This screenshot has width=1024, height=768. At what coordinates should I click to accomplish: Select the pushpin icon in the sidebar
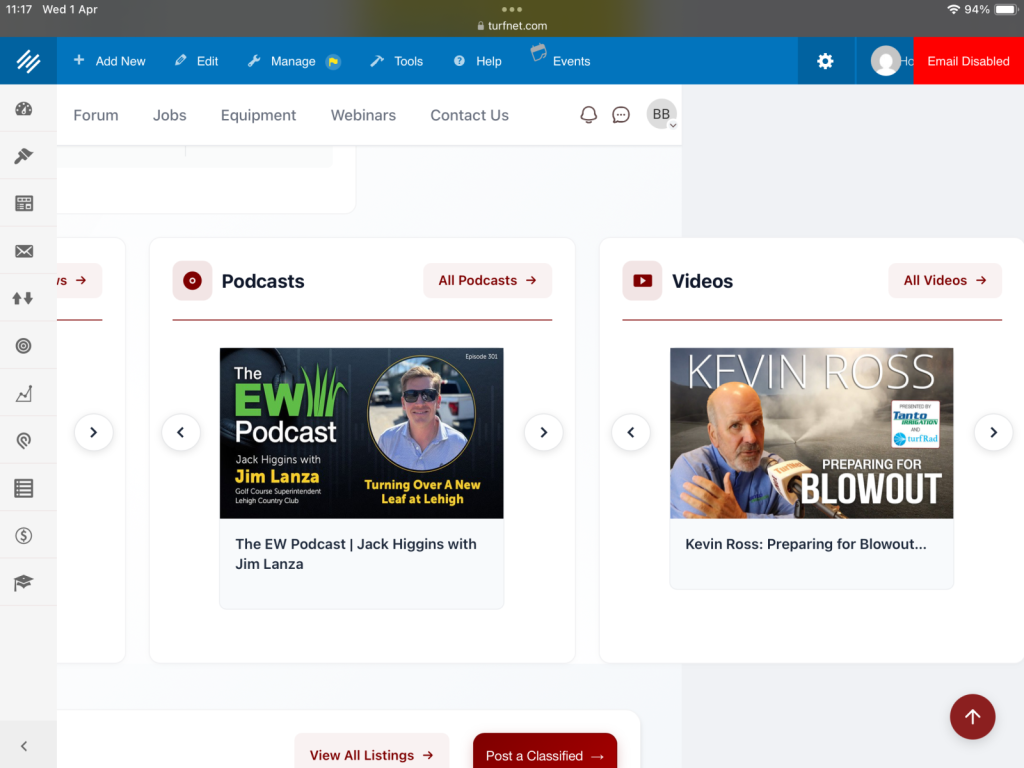(24, 156)
